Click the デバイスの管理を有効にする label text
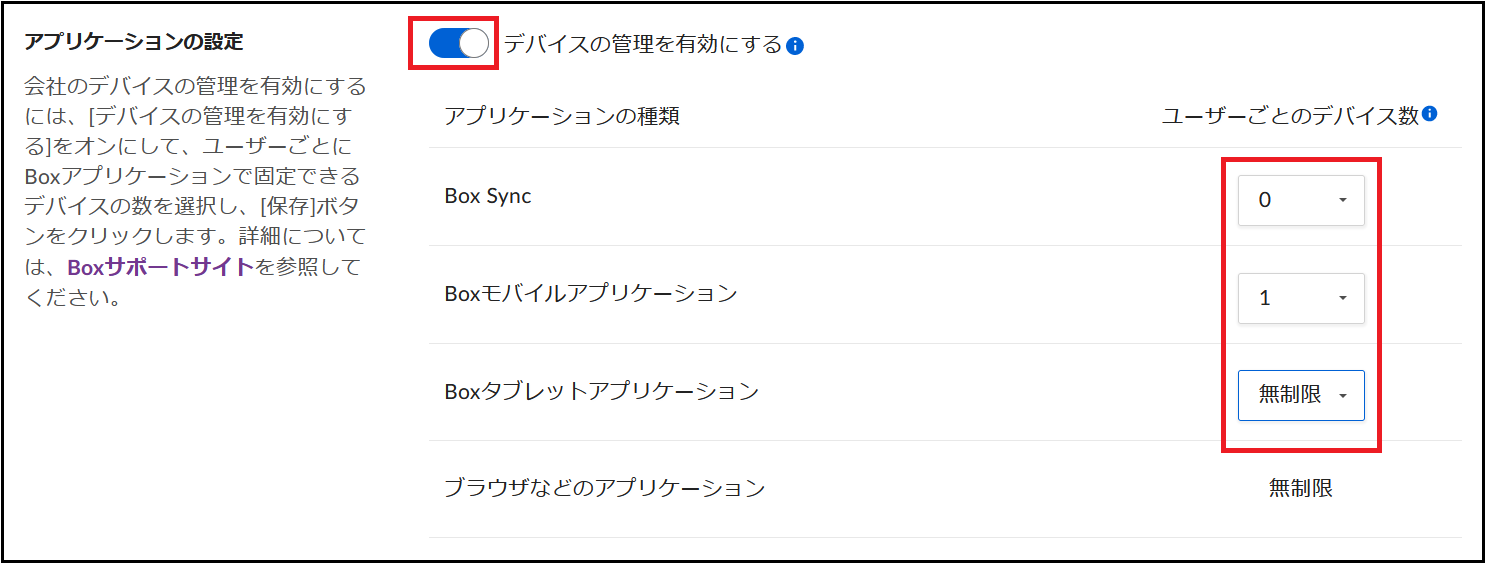Image resolution: width=1486 pixels, height=563 pixels. tap(642, 44)
